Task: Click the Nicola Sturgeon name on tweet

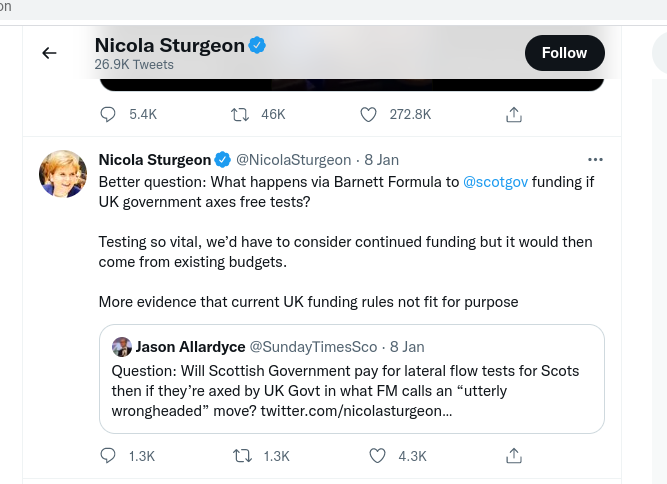Action: 155,160
